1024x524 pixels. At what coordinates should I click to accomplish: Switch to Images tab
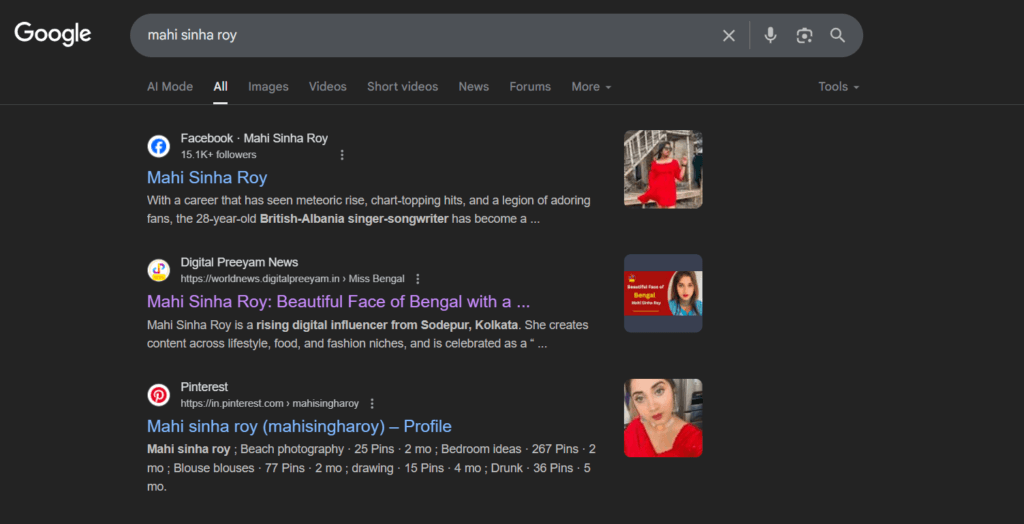pyautogui.click(x=268, y=87)
